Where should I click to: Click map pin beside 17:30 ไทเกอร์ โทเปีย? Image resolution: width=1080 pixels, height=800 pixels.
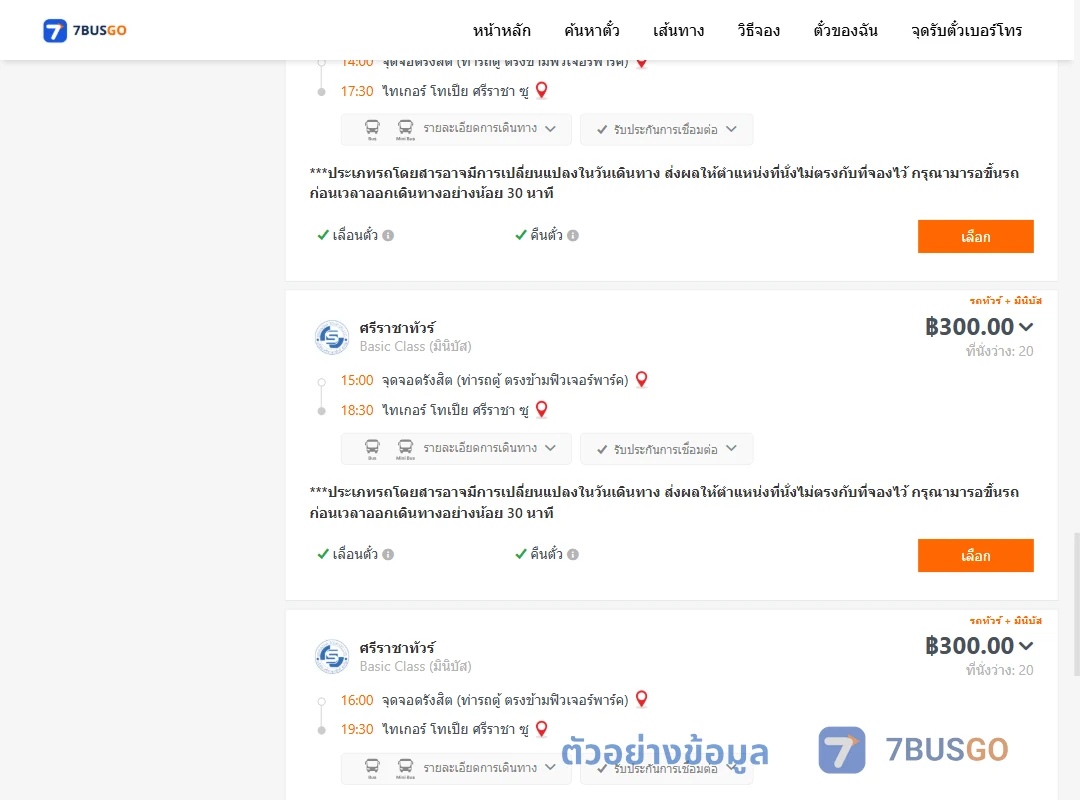pos(542,90)
